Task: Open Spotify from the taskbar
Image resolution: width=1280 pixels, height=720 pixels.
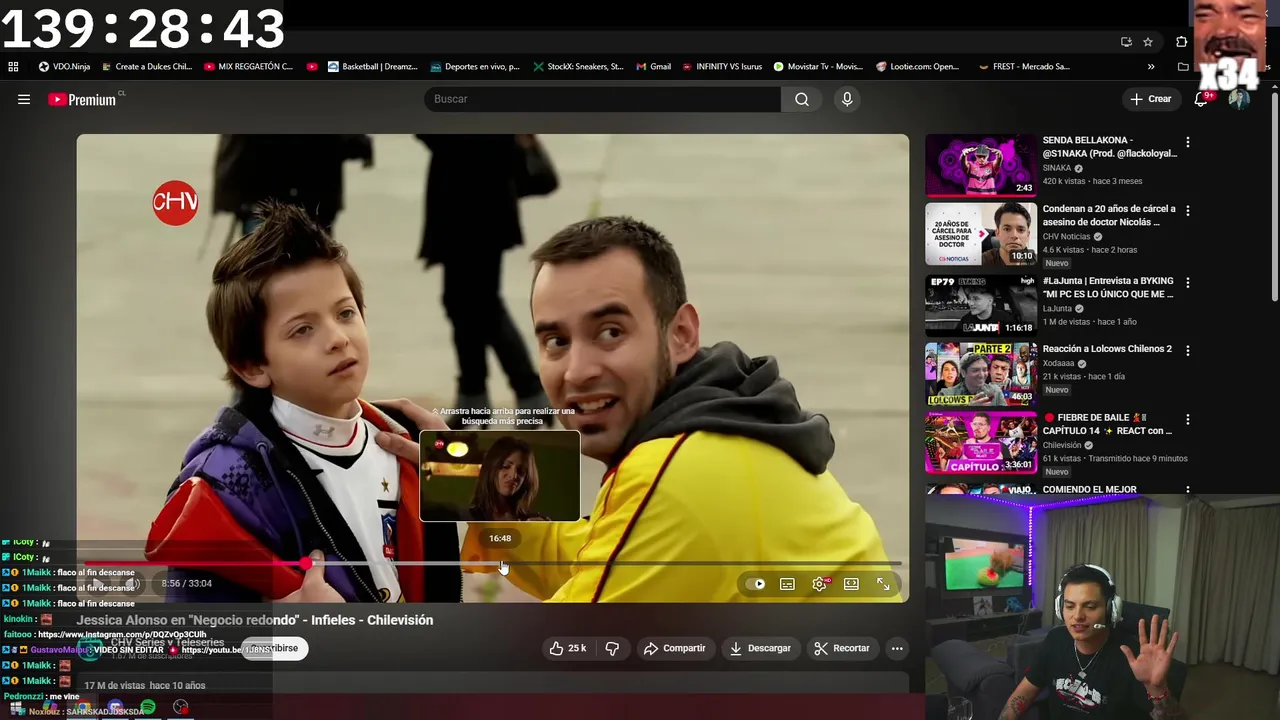Action: [x=147, y=708]
